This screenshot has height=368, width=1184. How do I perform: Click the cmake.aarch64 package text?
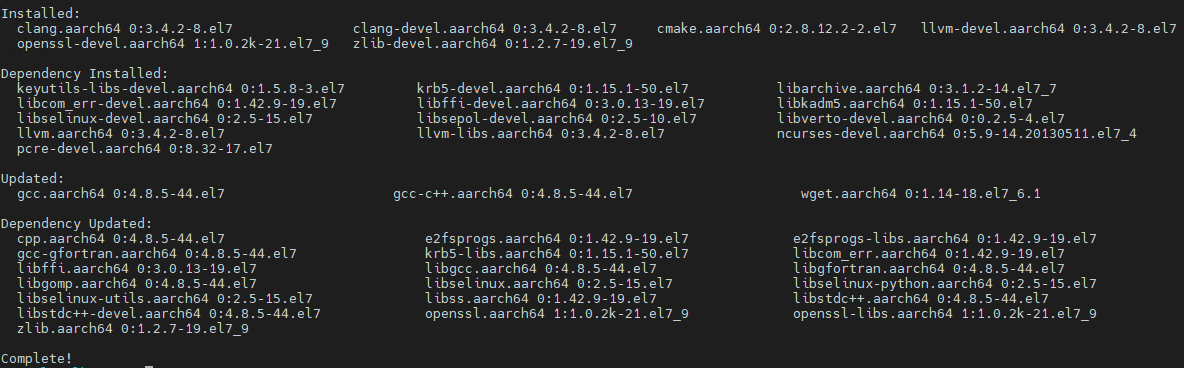[777, 29]
